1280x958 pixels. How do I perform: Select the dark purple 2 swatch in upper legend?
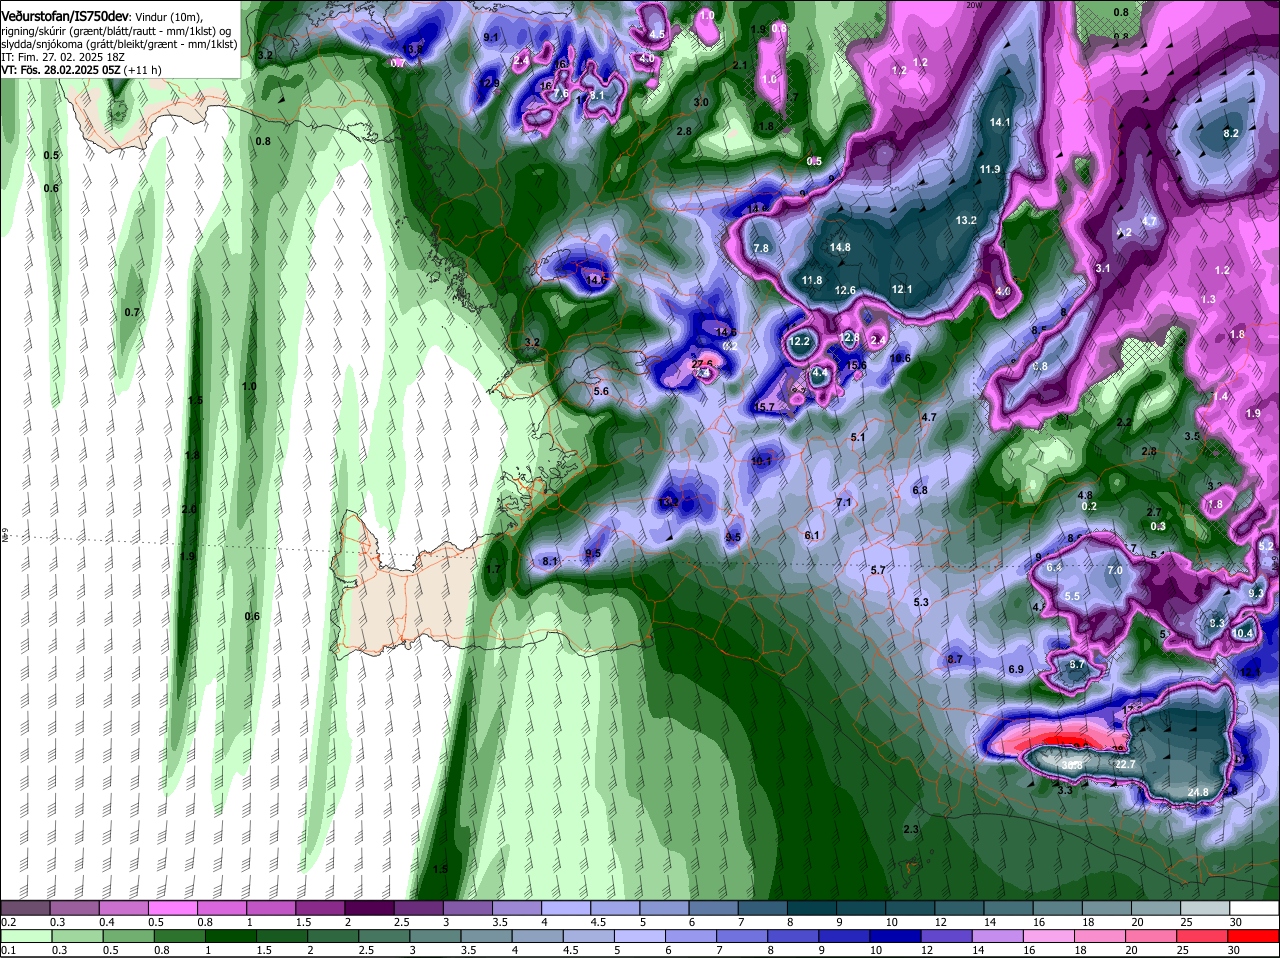[x=369, y=908]
